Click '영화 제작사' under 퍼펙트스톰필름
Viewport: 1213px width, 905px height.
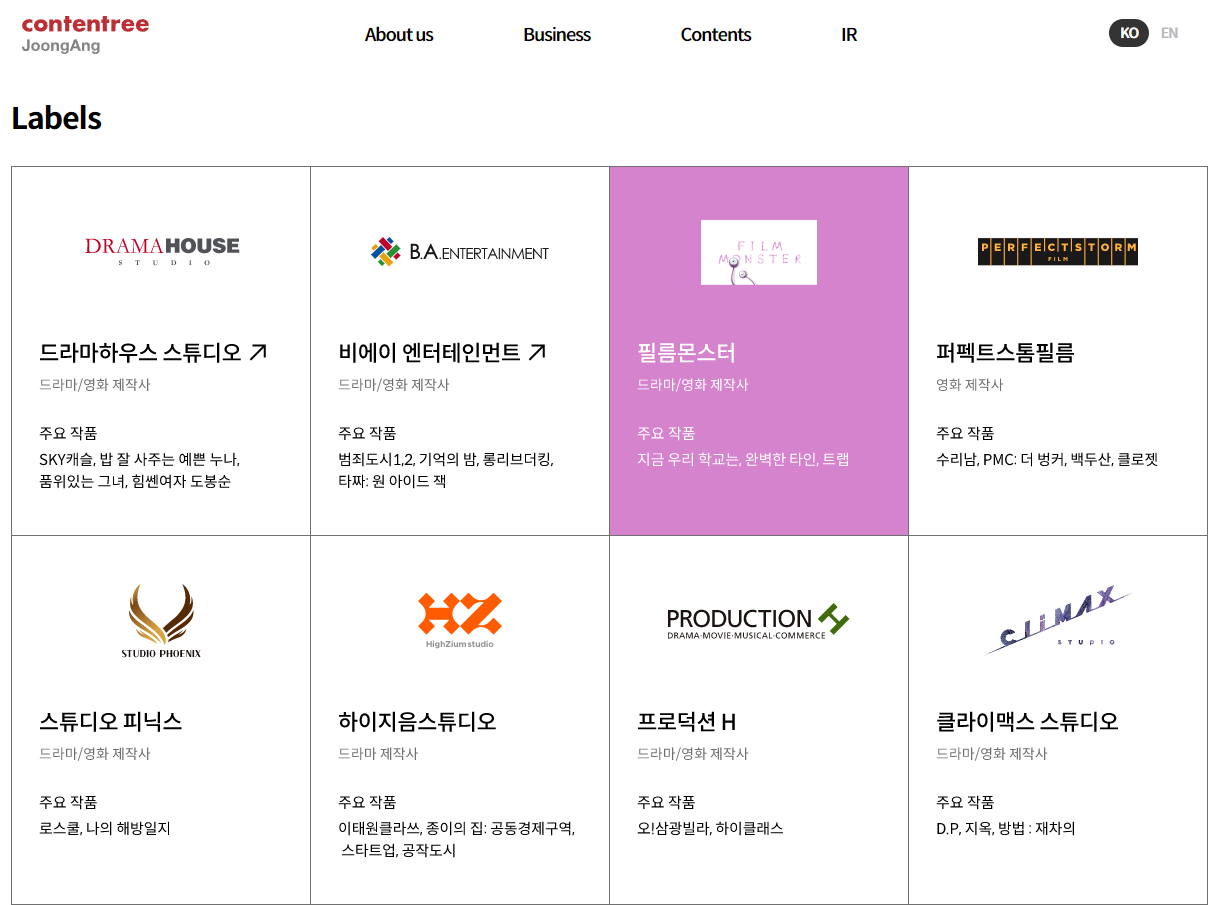[970, 385]
